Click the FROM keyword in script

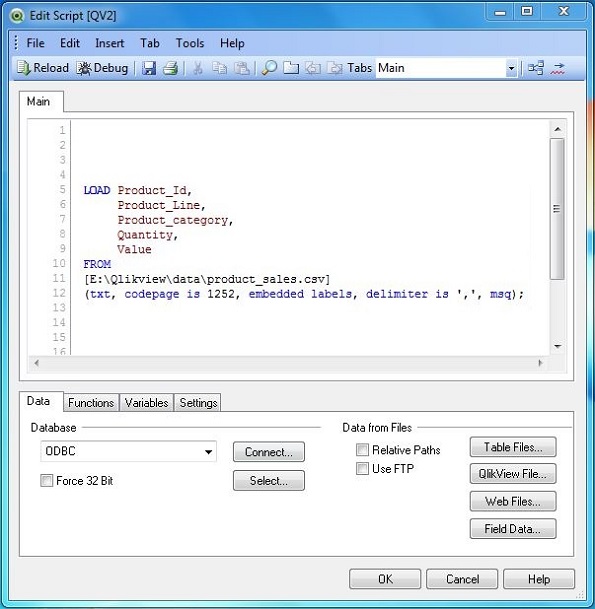pos(97,264)
